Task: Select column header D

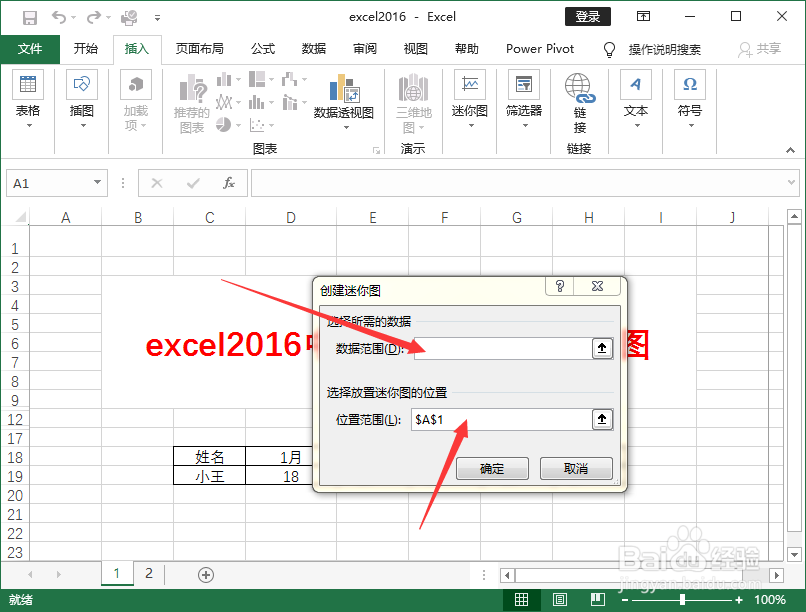Action: (291, 217)
